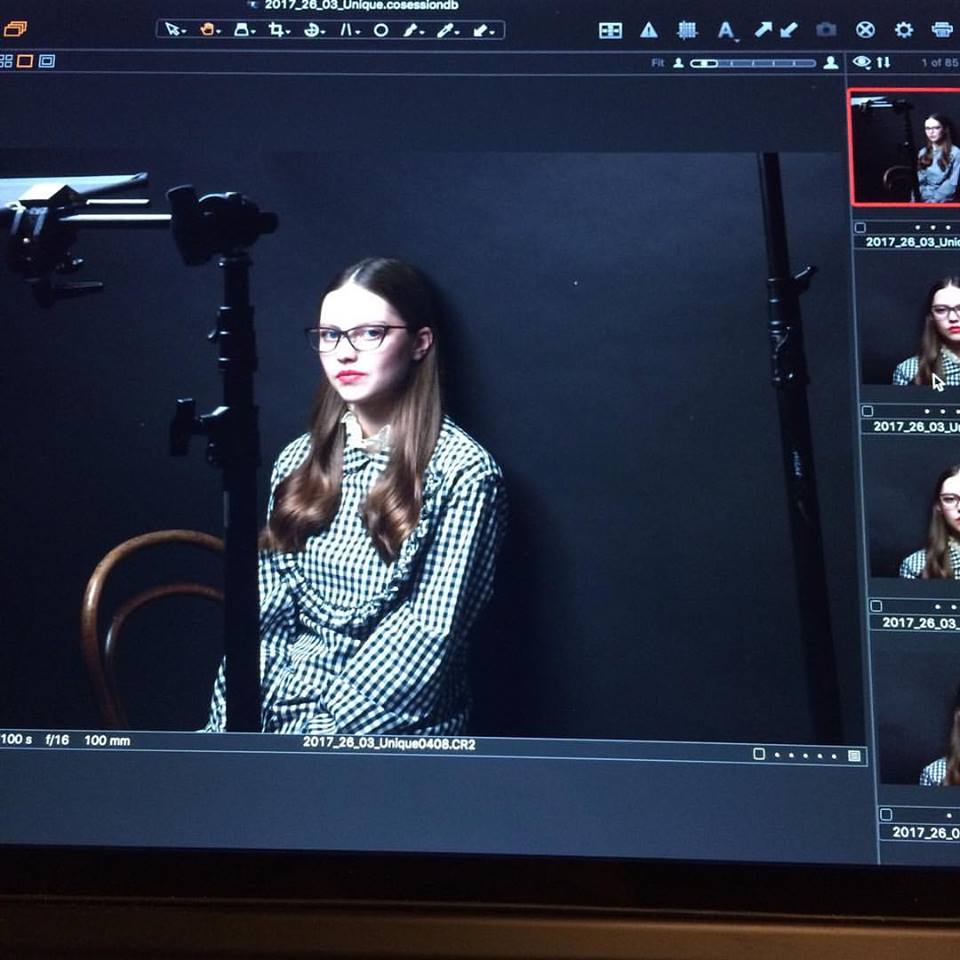Image resolution: width=960 pixels, height=960 pixels.
Task: Click the exposure warning triangle icon
Action: point(649,30)
